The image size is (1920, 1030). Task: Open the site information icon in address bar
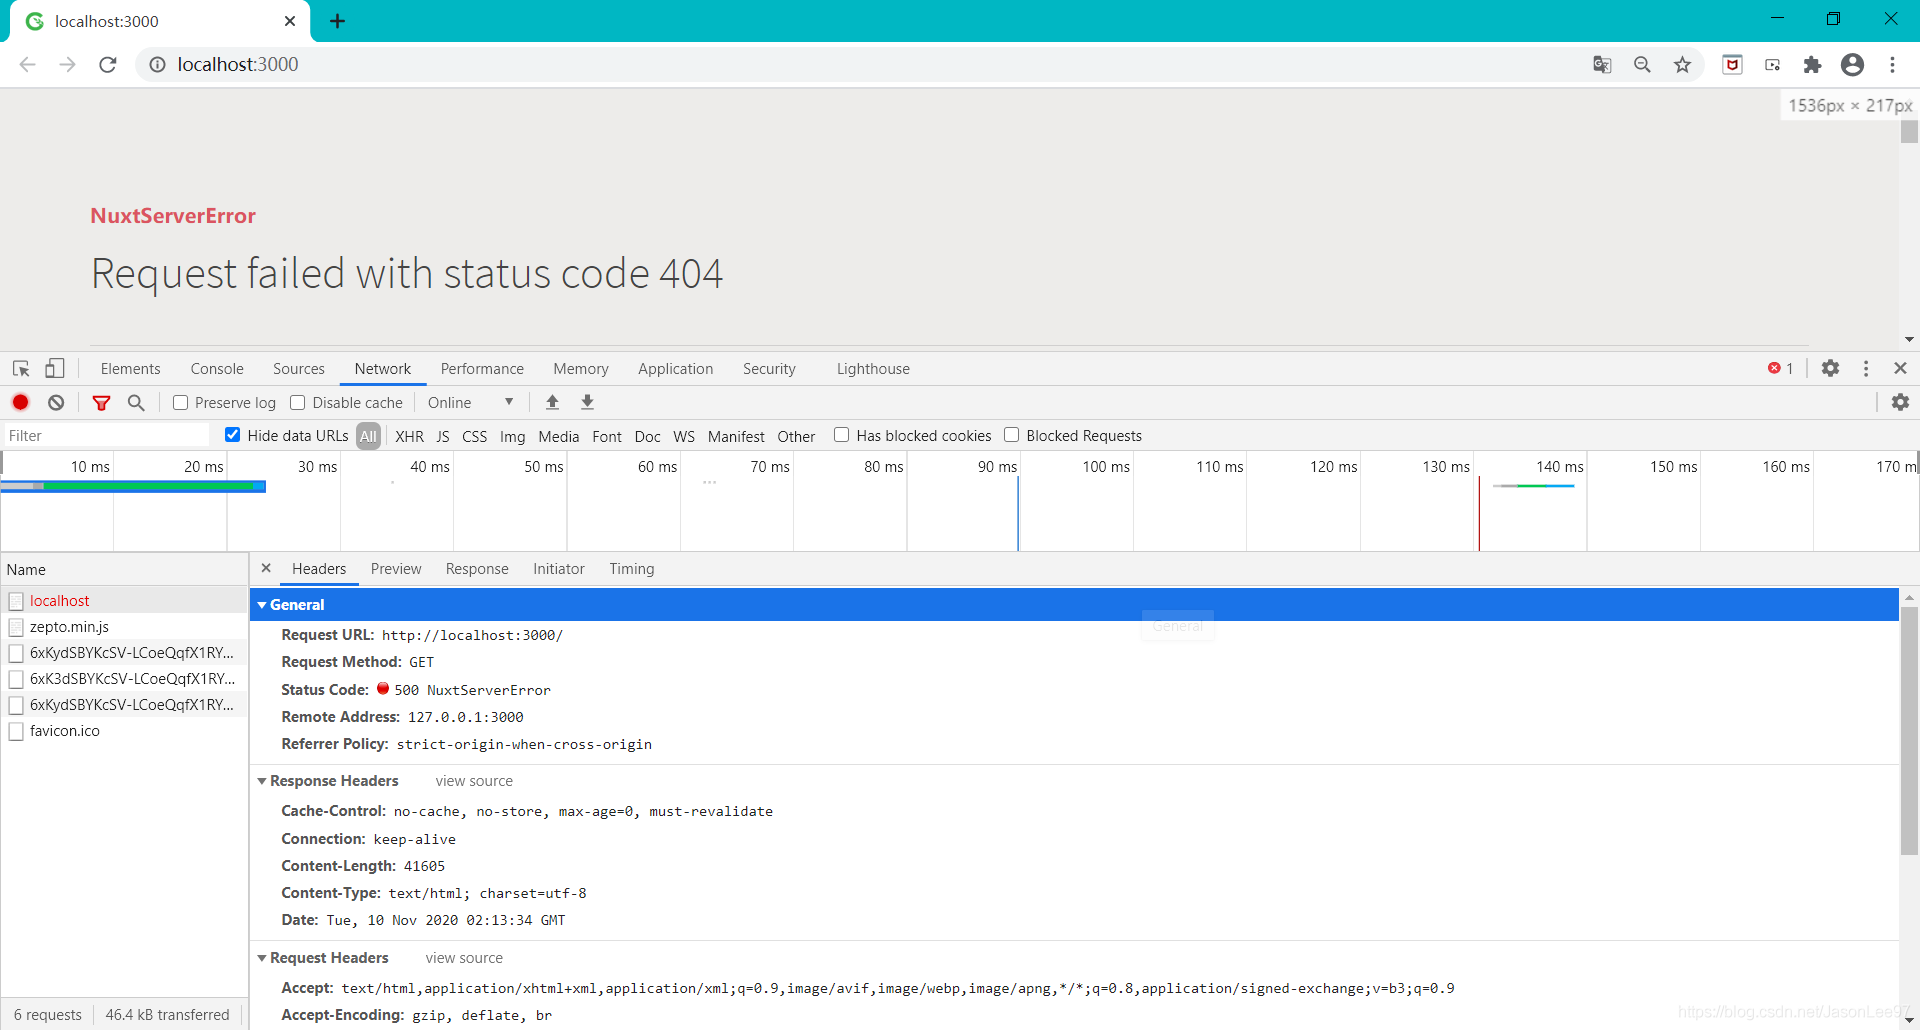tap(157, 65)
